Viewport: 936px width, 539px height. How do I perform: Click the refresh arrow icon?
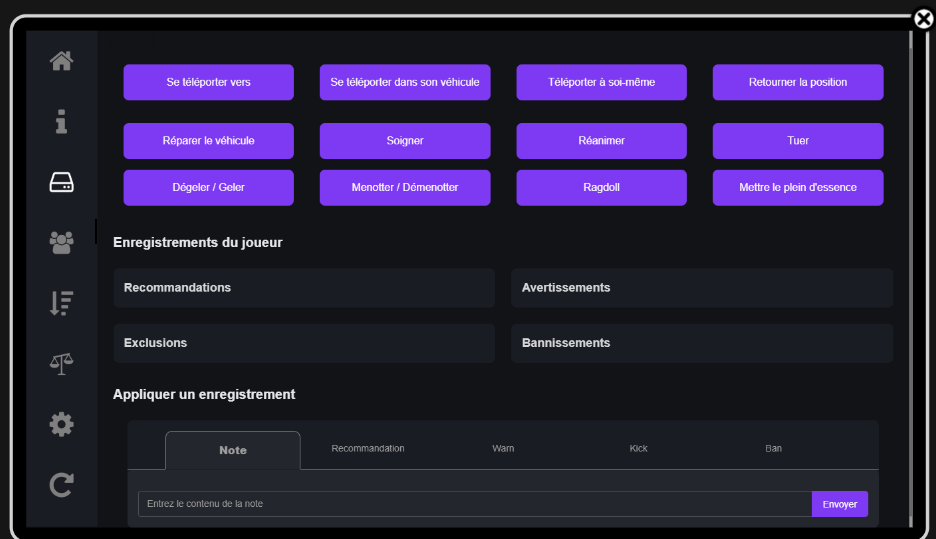click(61, 485)
